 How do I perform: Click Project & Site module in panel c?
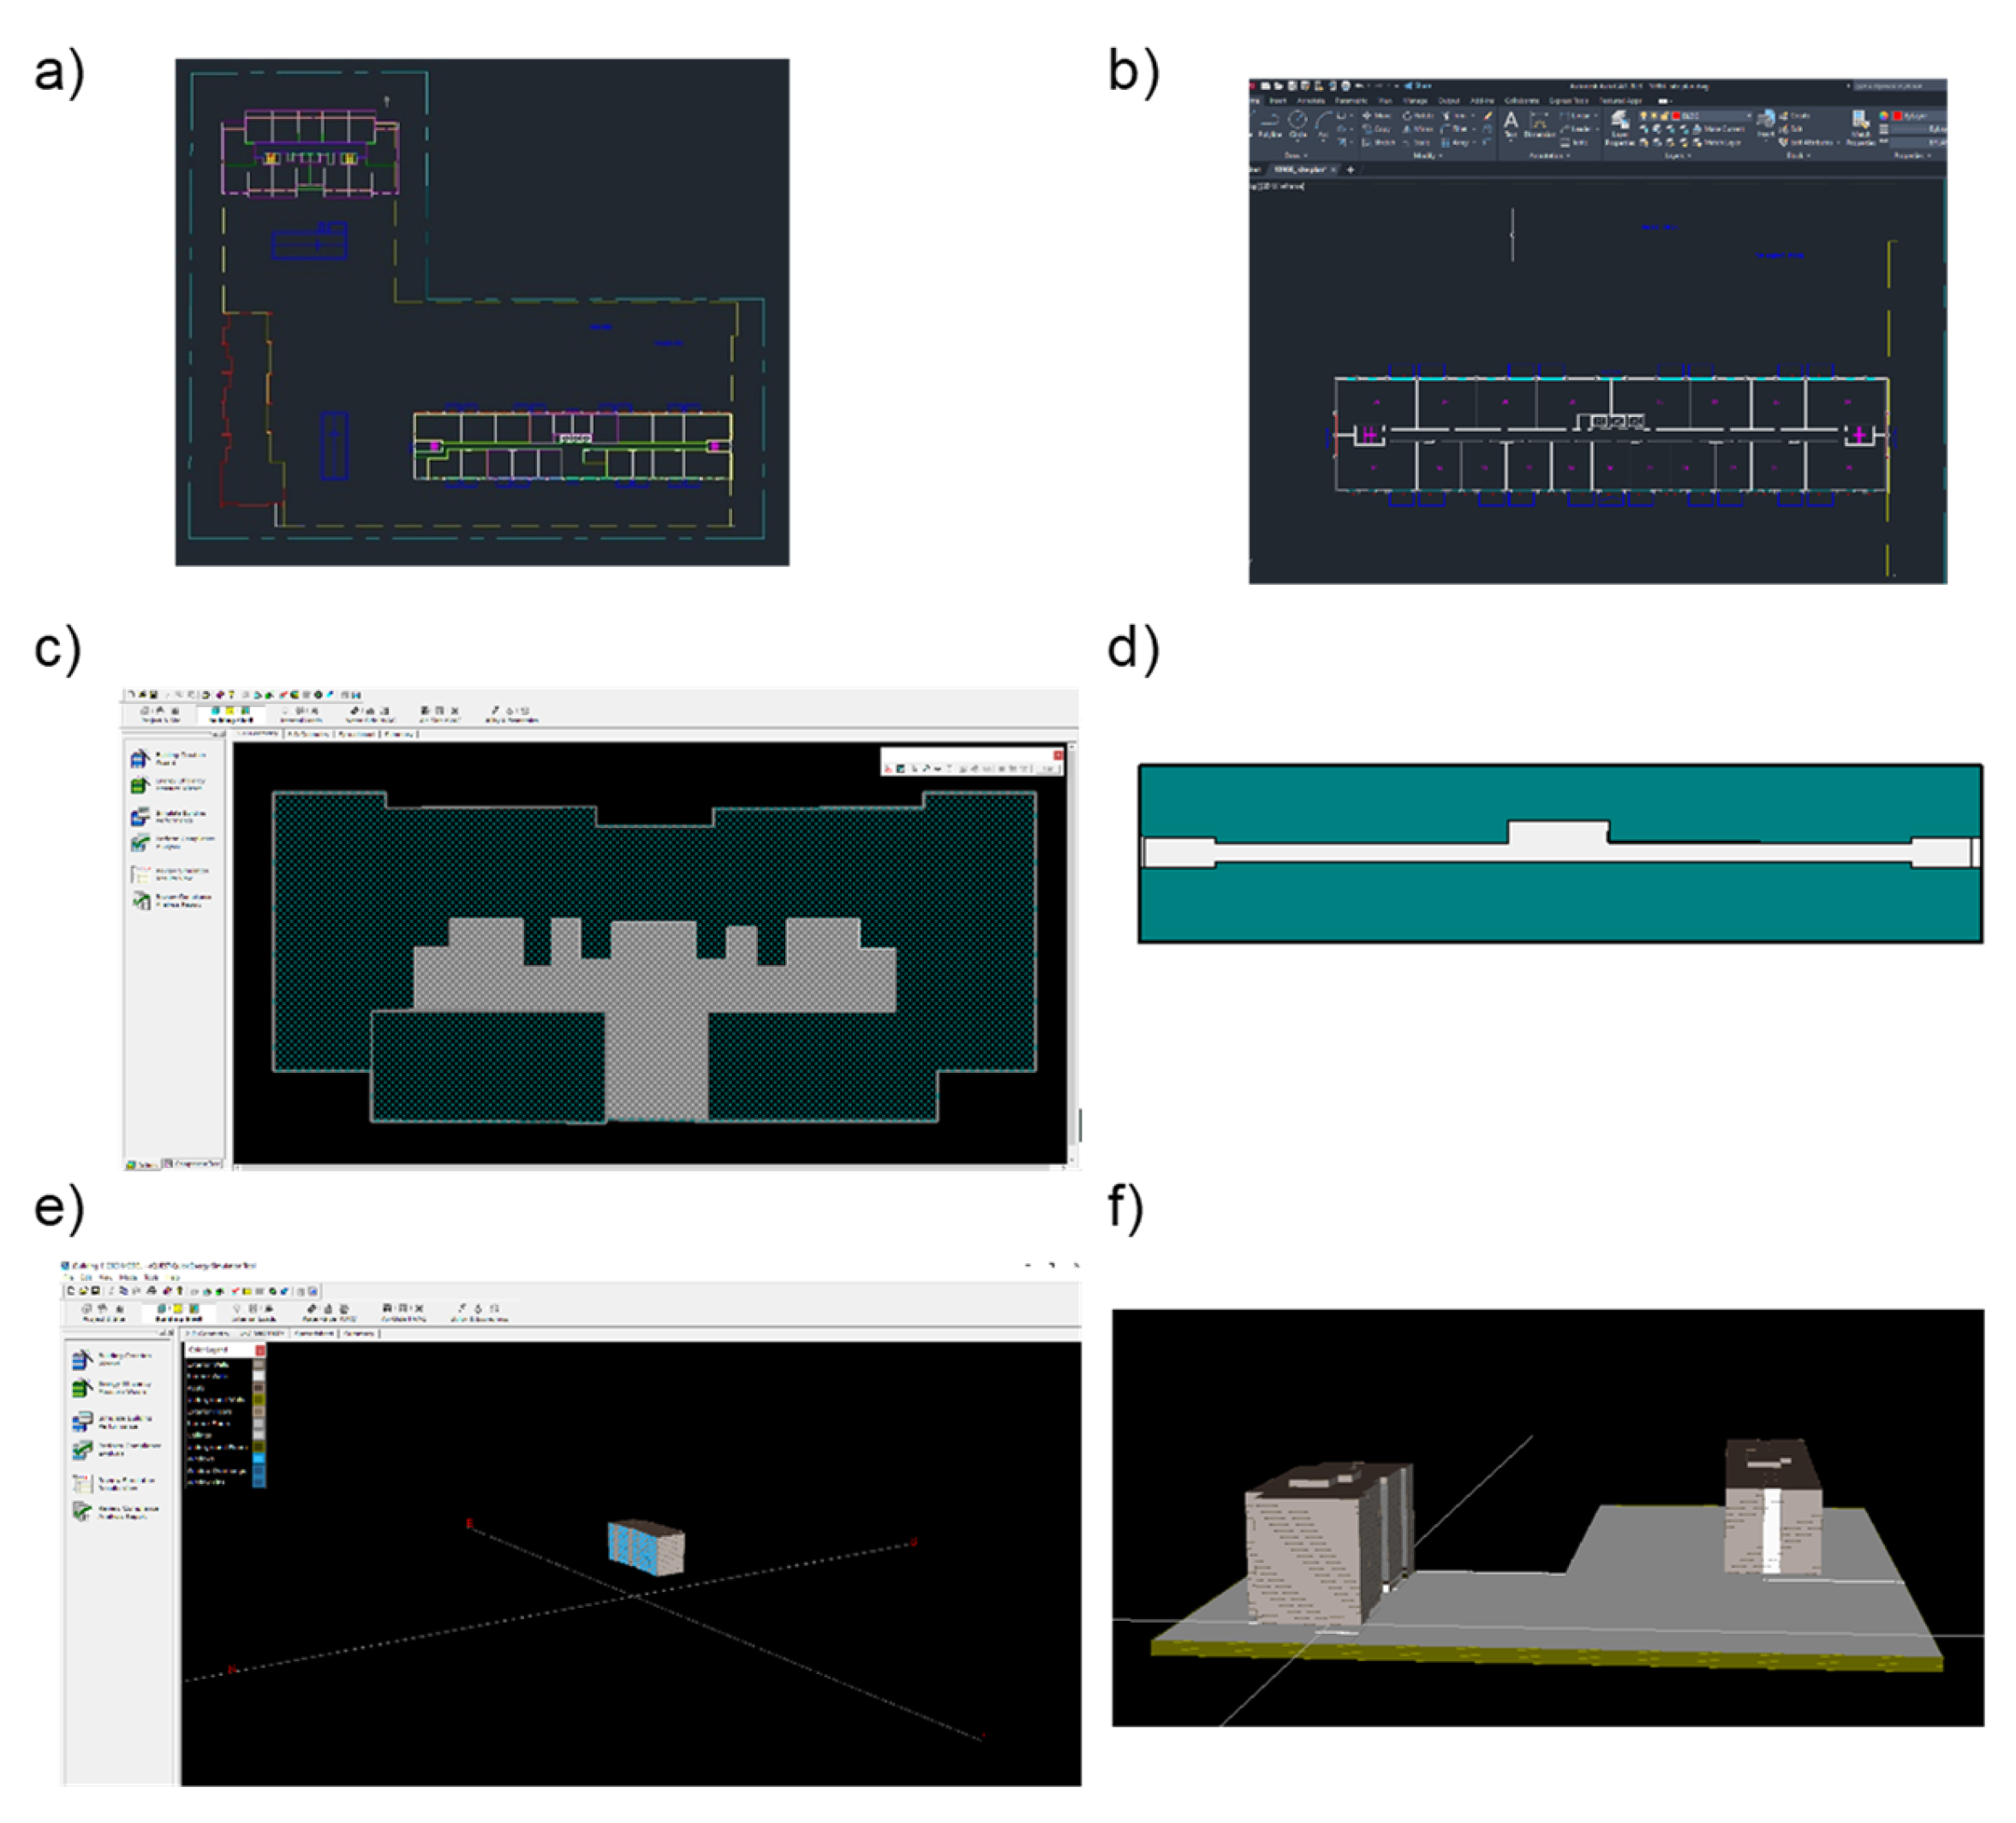point(160,714)
